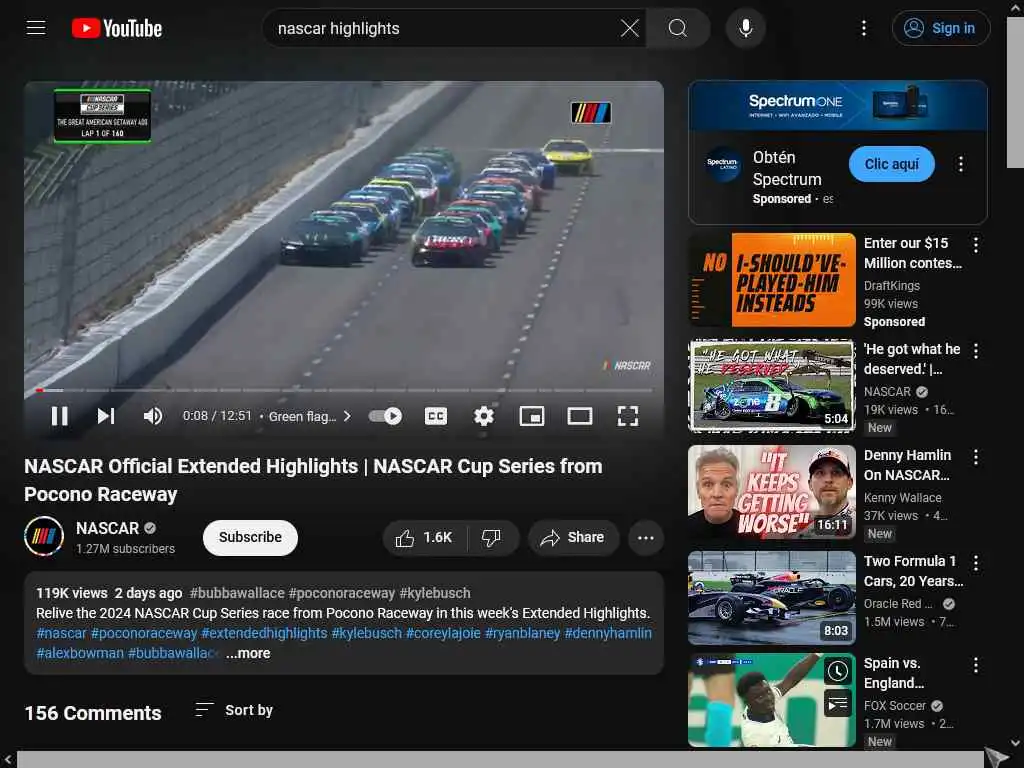Skip to the next video

[x=106, y=416]
